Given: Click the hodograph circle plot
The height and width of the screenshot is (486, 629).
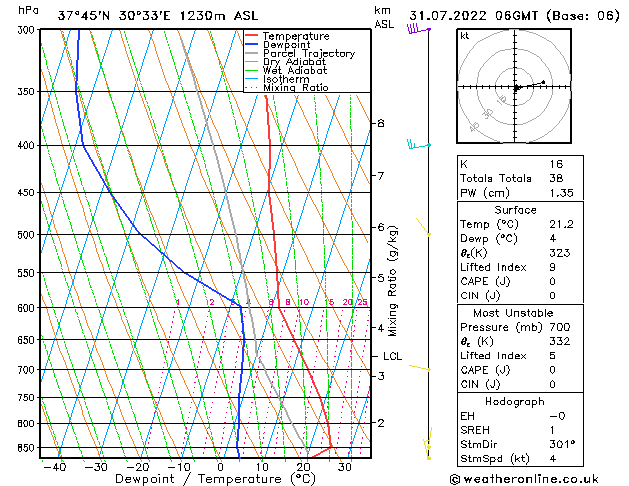Looking at the screenshot, I should coord(516,88).
